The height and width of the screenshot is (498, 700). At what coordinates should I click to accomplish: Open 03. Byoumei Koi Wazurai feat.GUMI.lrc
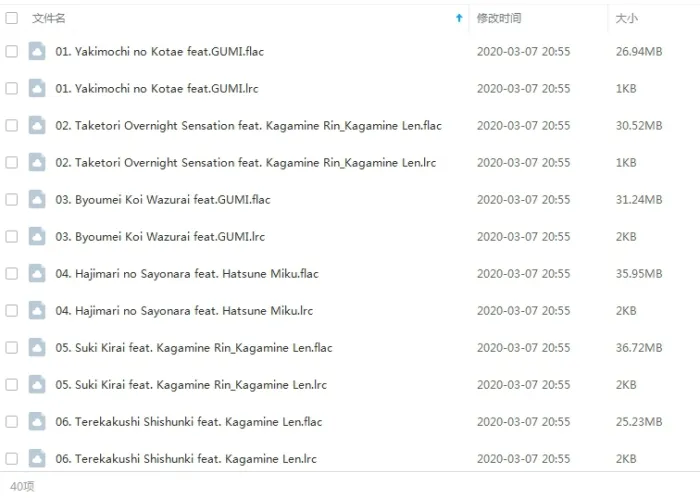[x=160, y=237]
